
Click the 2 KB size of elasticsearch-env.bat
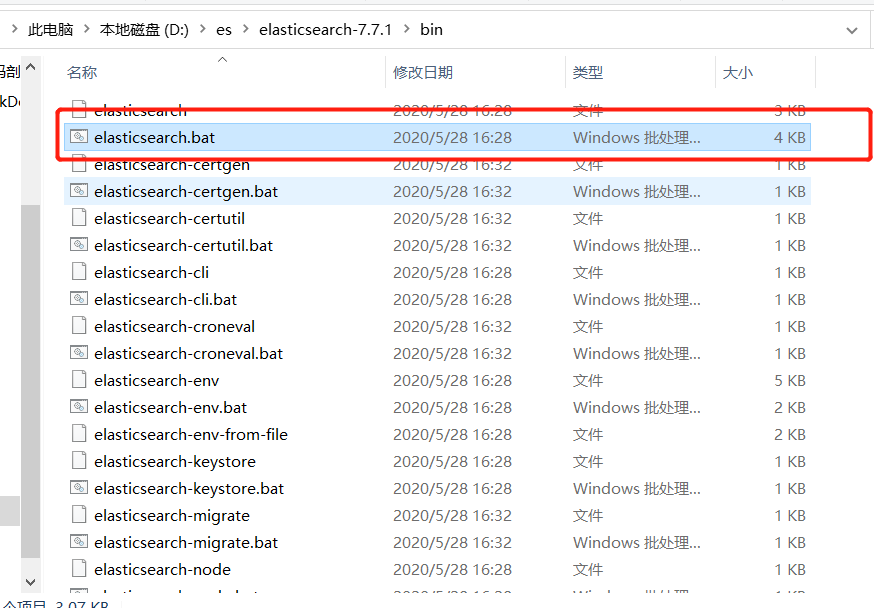coord(789,408)
